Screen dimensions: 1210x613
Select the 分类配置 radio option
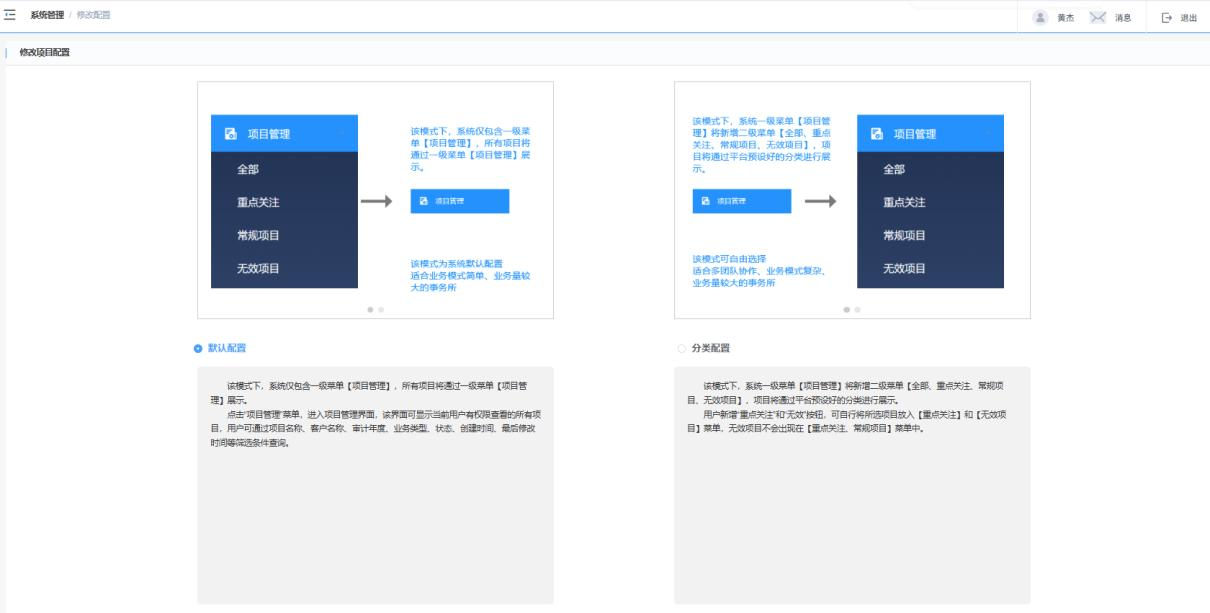point(682,348)
